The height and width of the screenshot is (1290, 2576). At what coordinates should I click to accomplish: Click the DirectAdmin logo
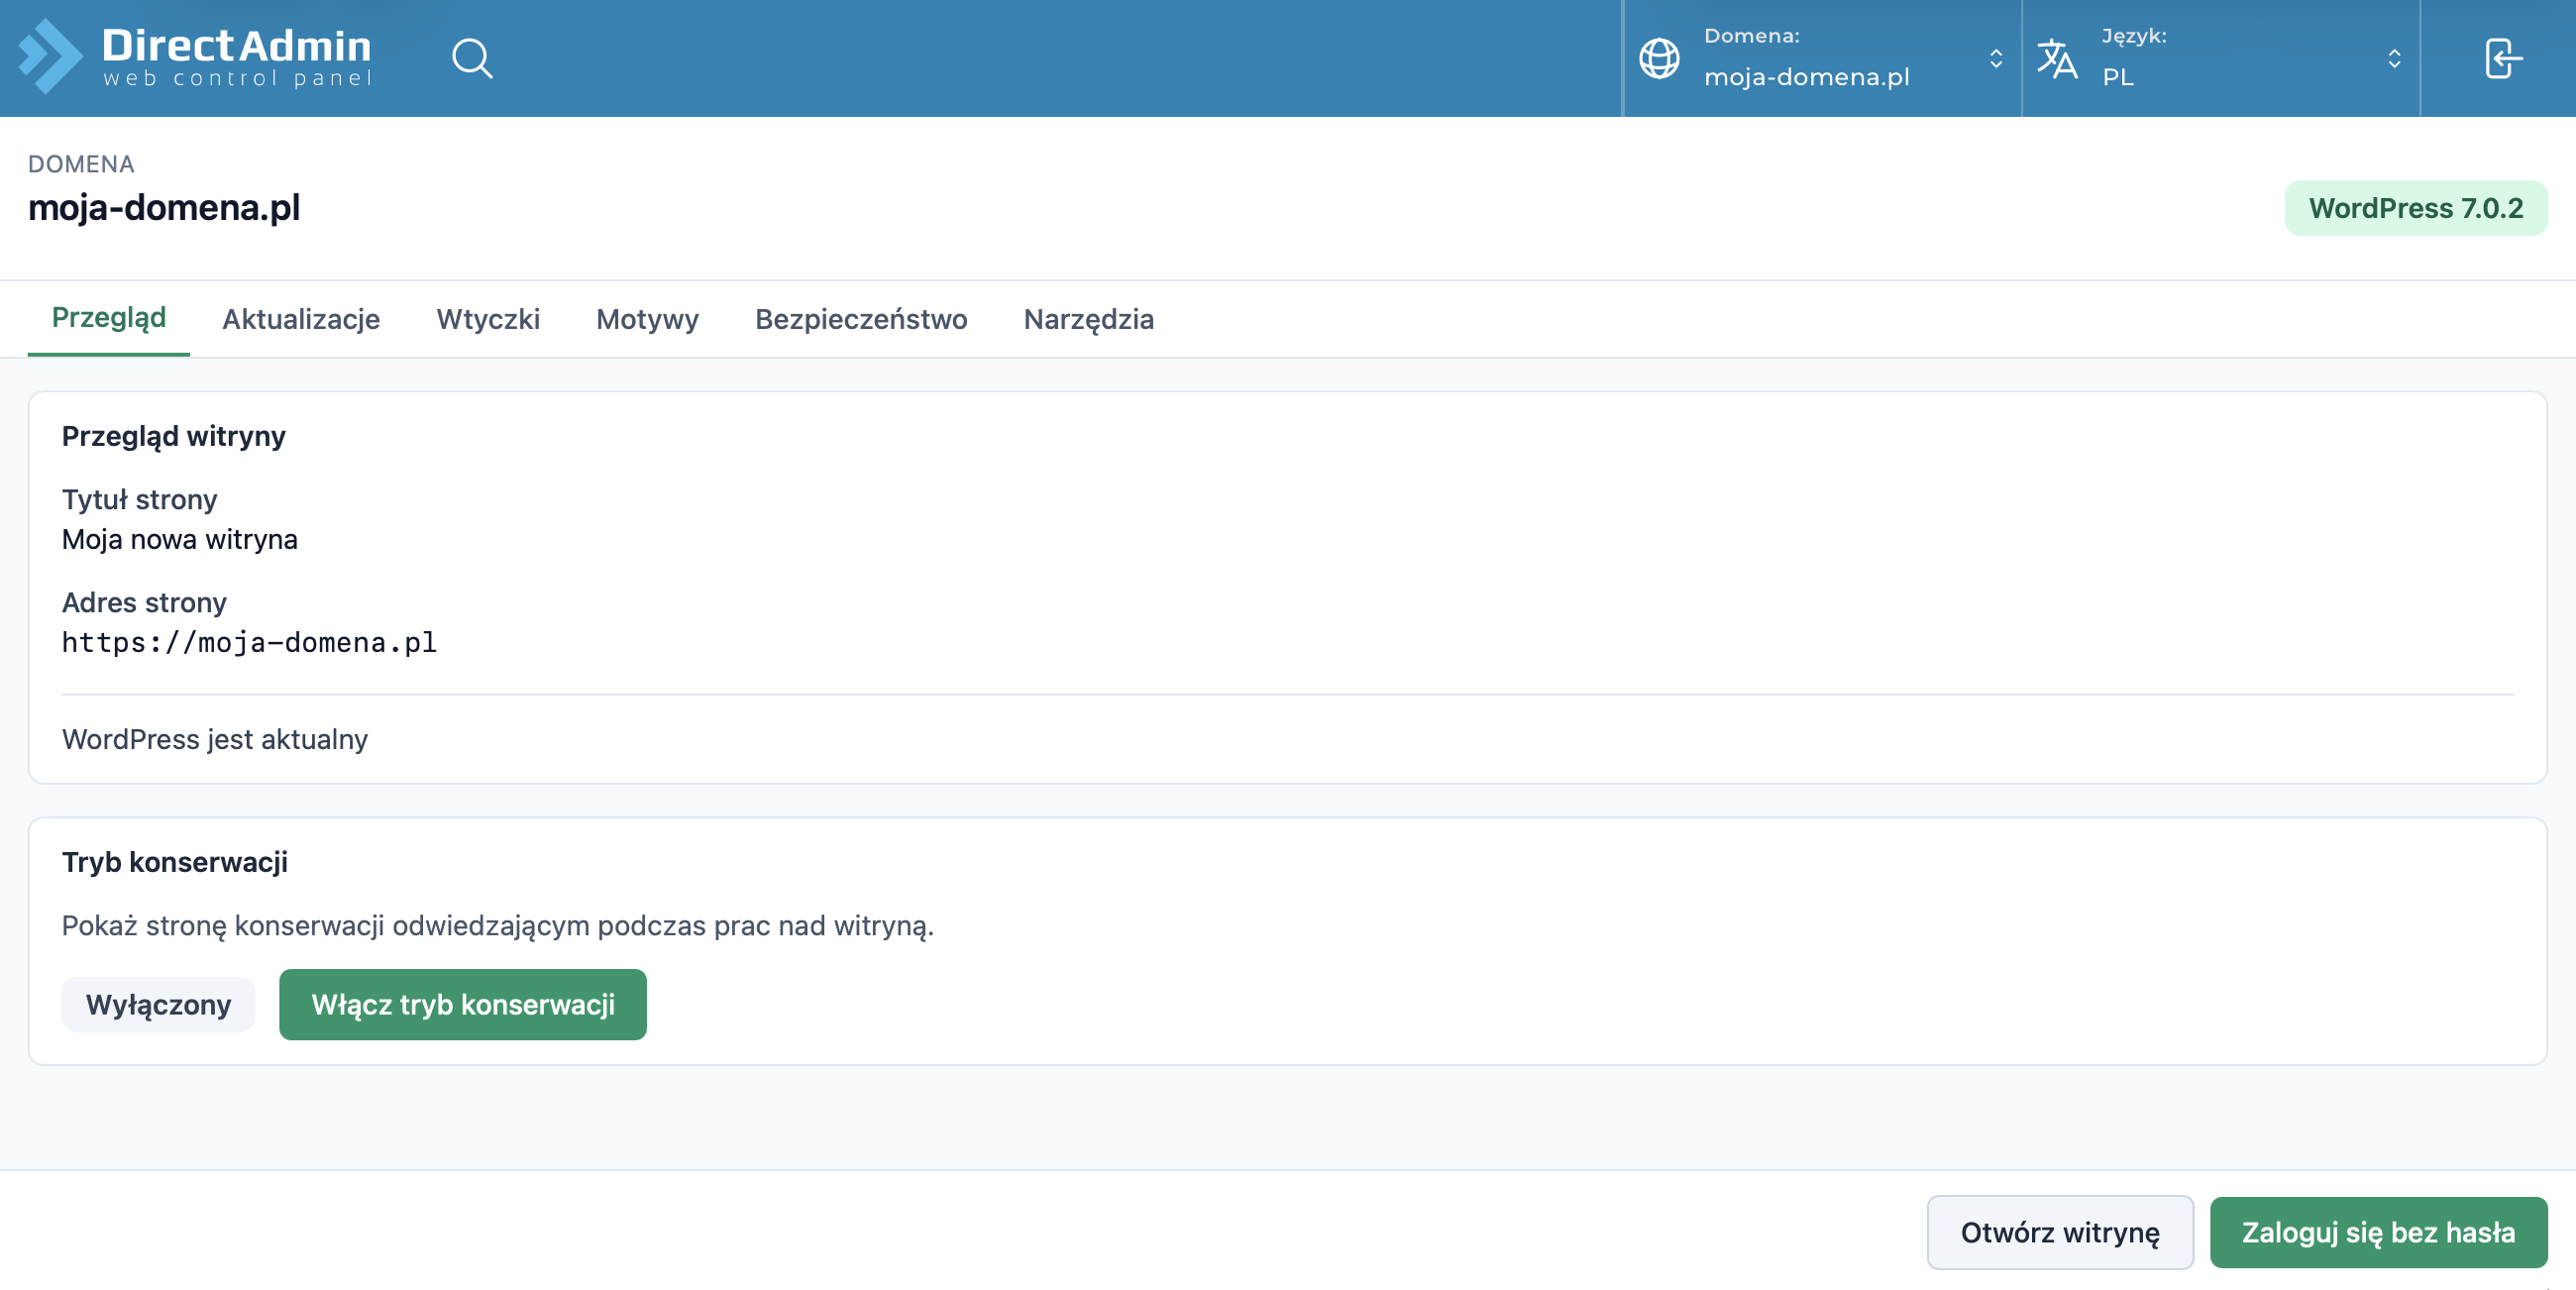195,57
